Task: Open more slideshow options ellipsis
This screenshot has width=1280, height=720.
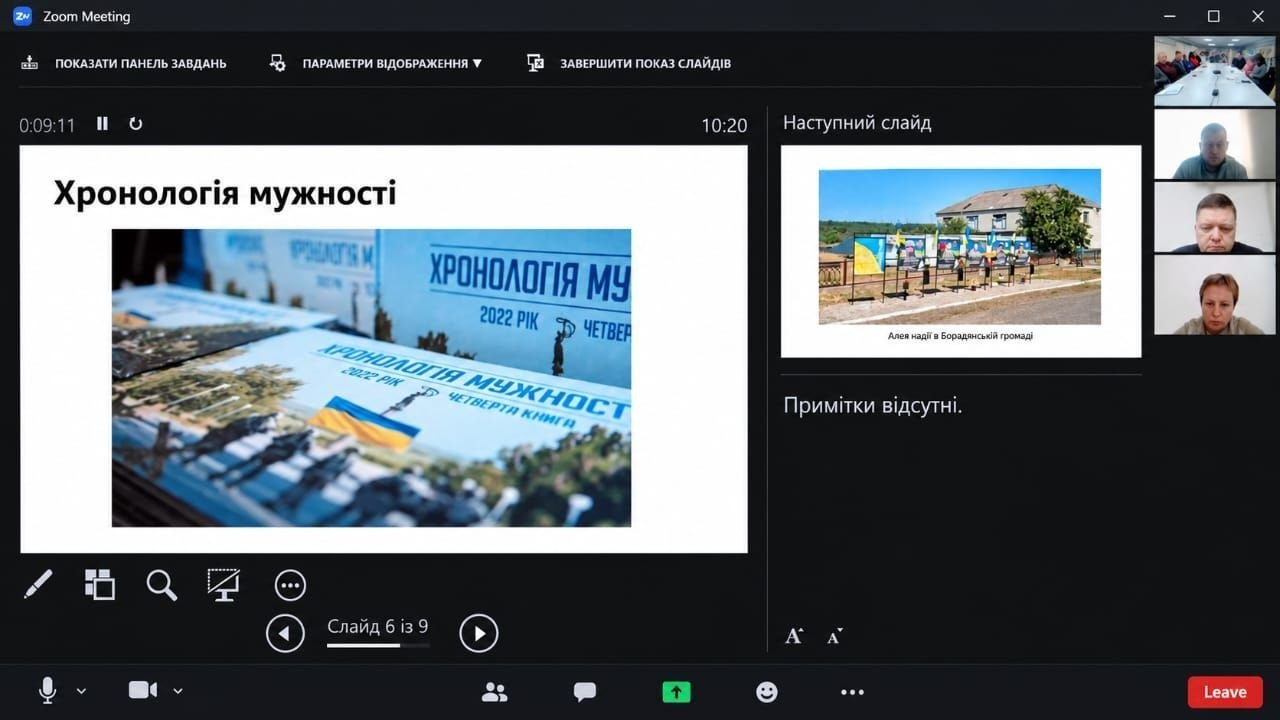Action: click(290, 585)
